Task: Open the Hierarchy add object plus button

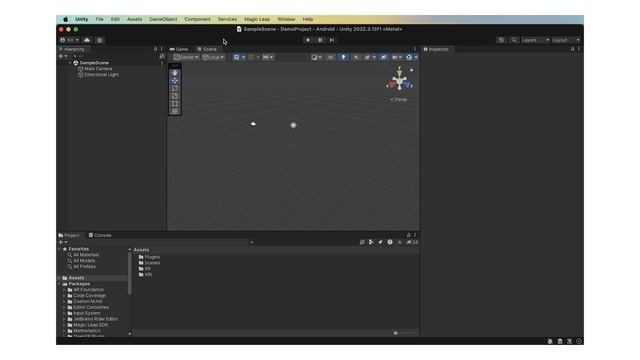Action: click(63, 56)
